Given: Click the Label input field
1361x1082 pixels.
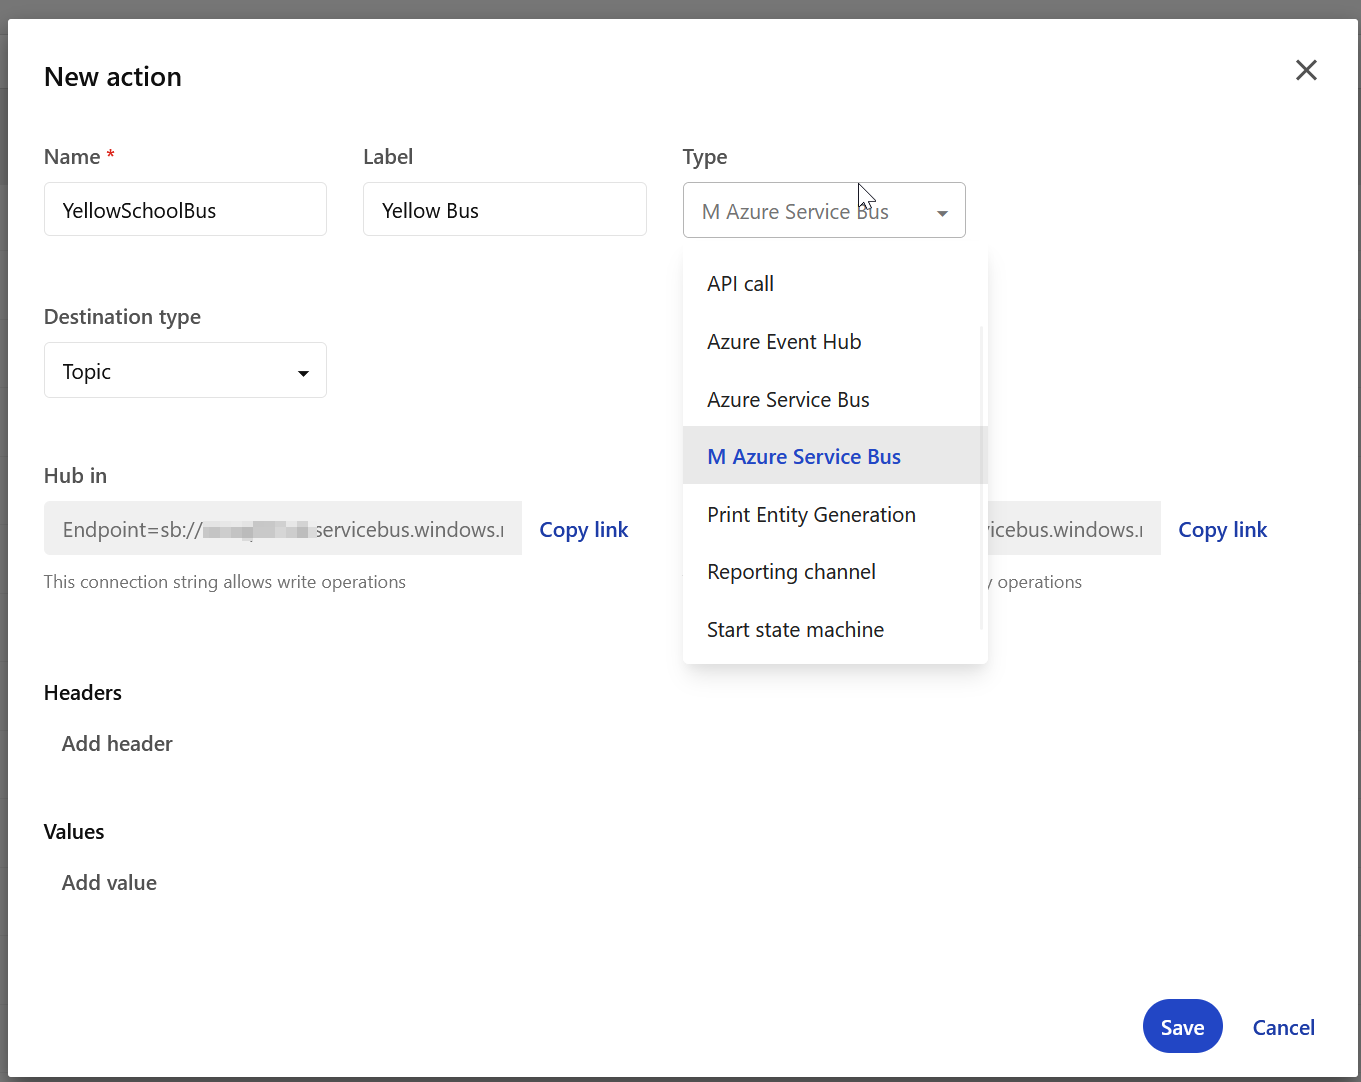Looking at the screenshot, I should (x=504, y=210).
